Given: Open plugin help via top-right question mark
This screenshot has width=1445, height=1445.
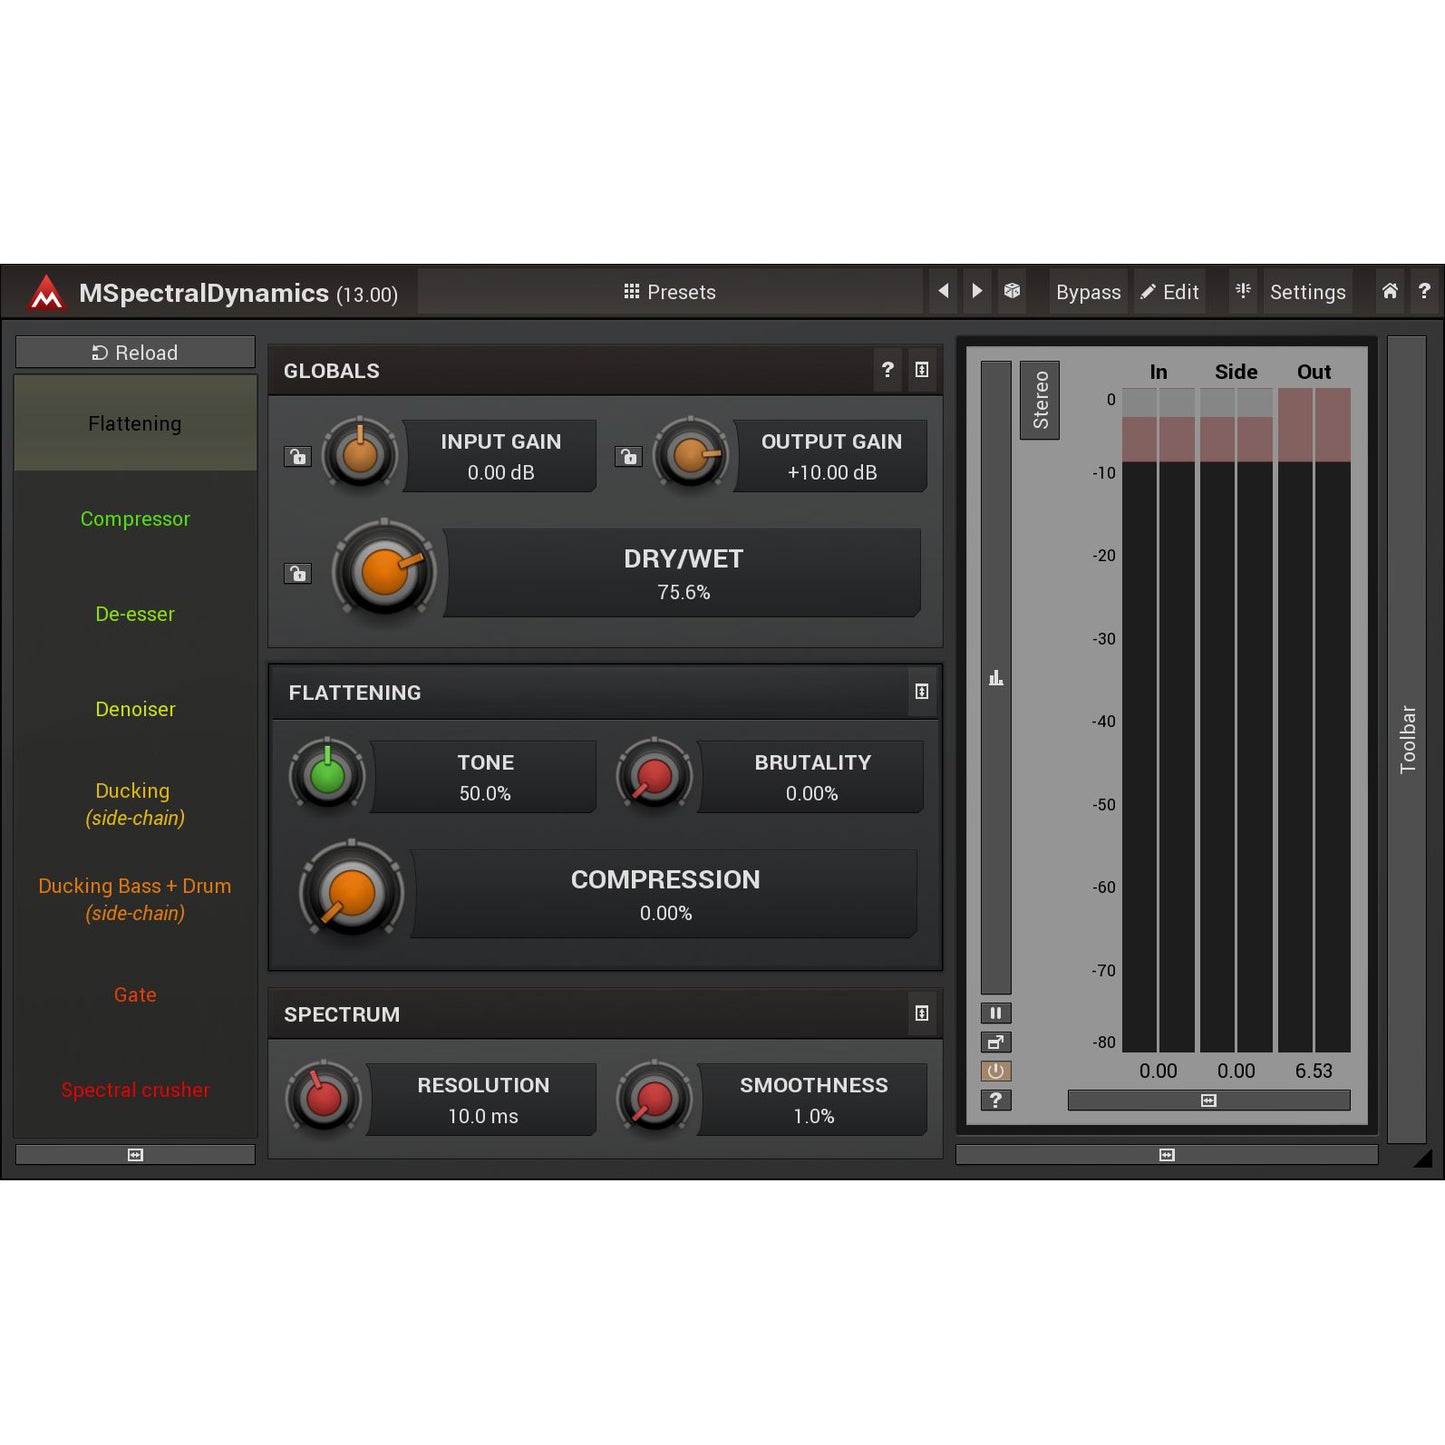Looking at the screenshot, I should [x=1424, y=291].
